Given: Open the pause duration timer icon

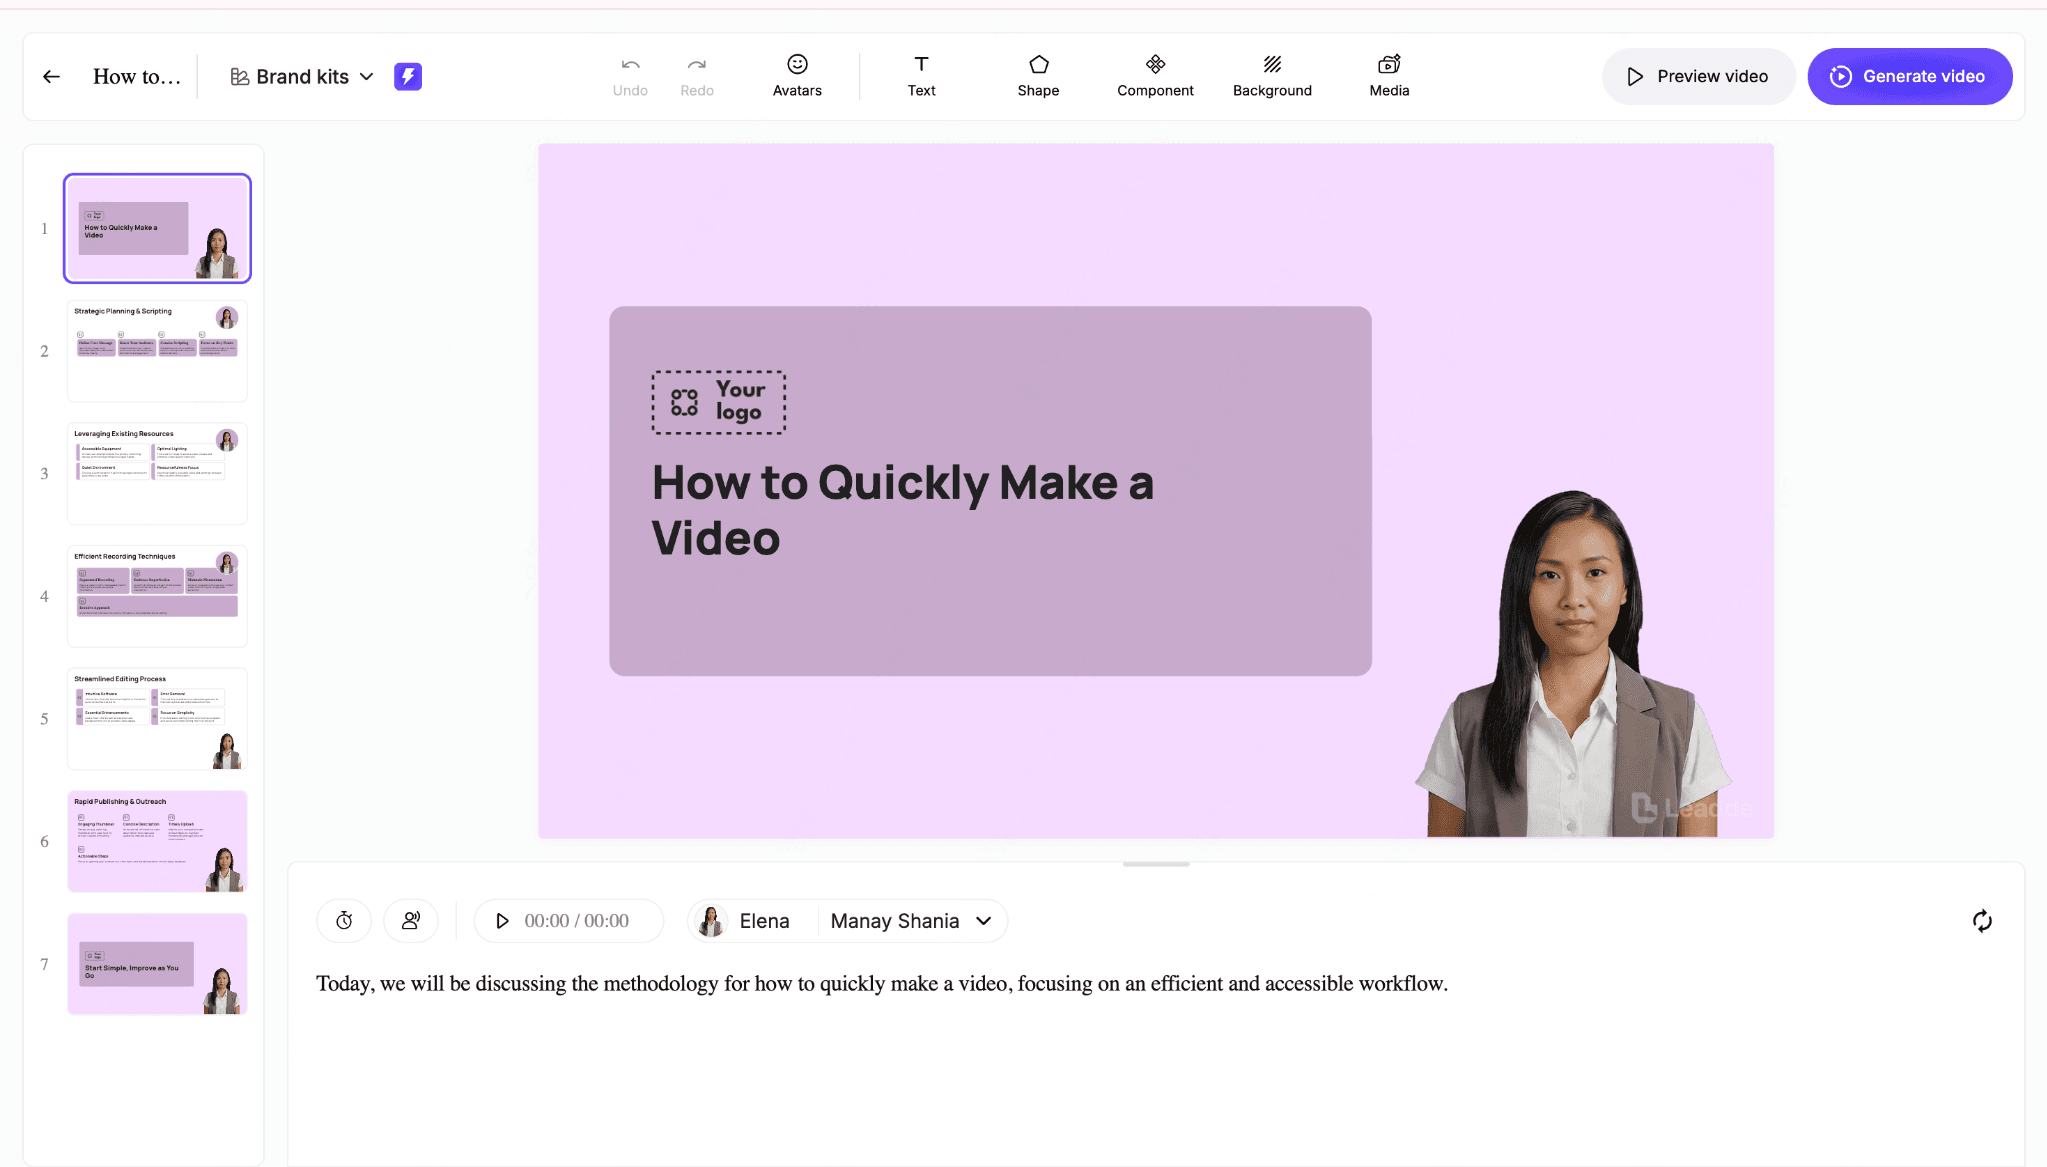Looking at the screenshot, I should coord(344,920).
